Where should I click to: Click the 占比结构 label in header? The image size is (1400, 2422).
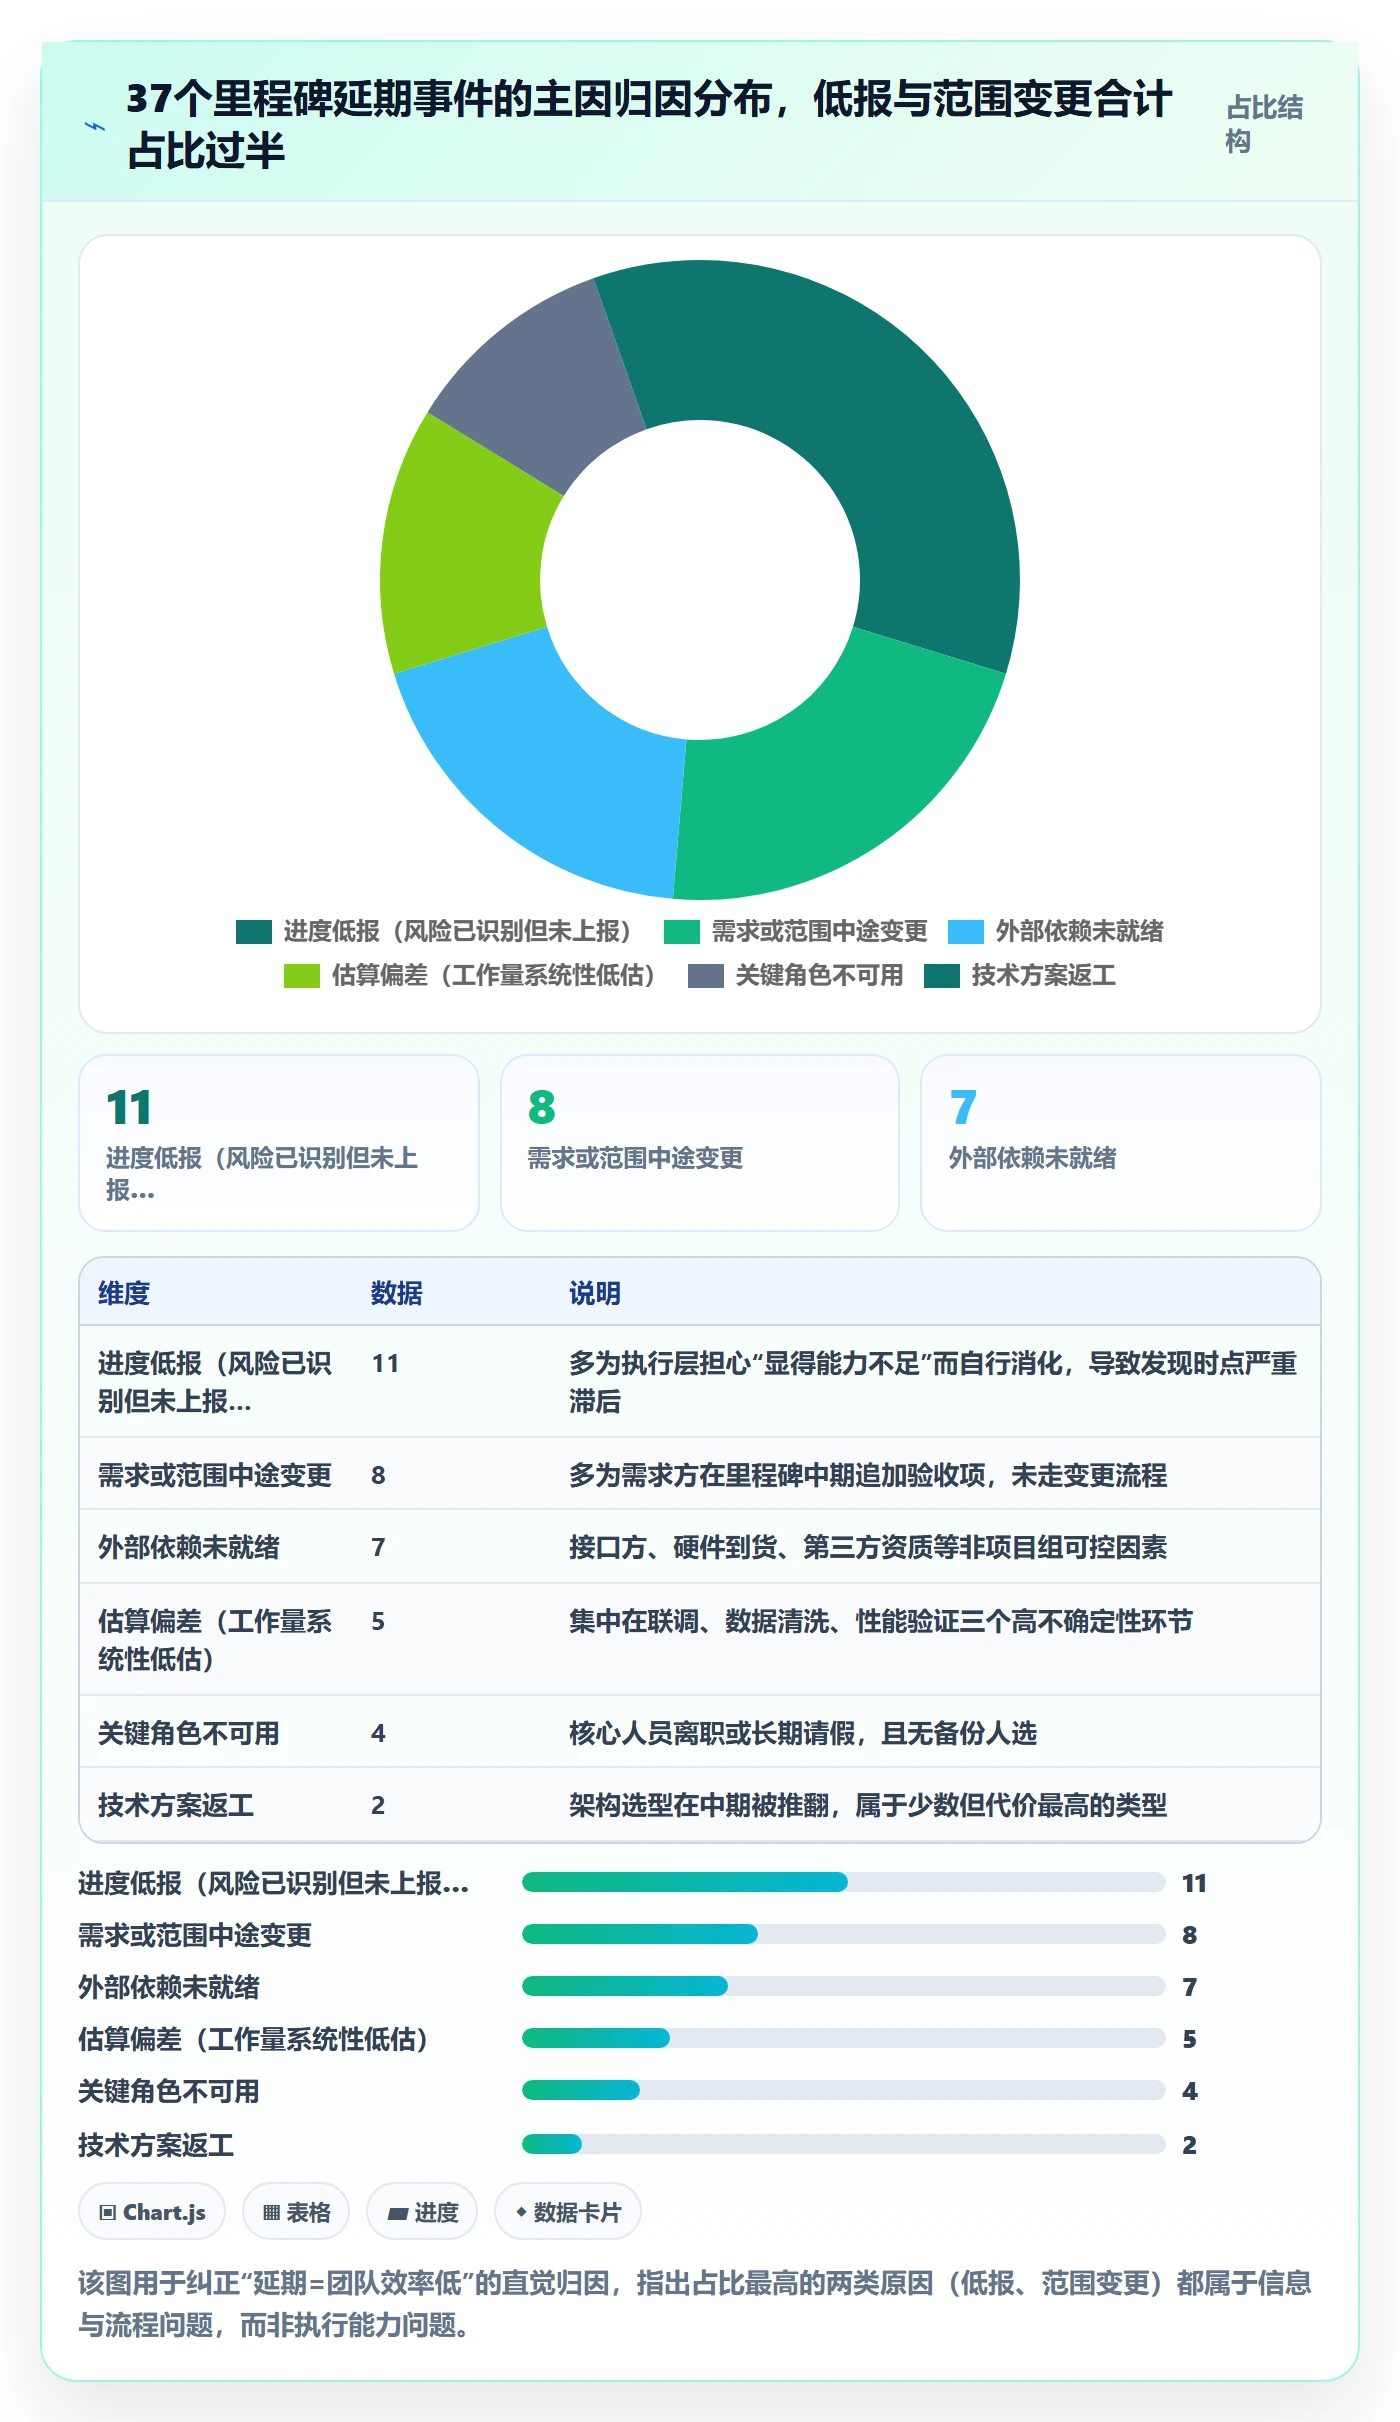tap(1264, 124)
